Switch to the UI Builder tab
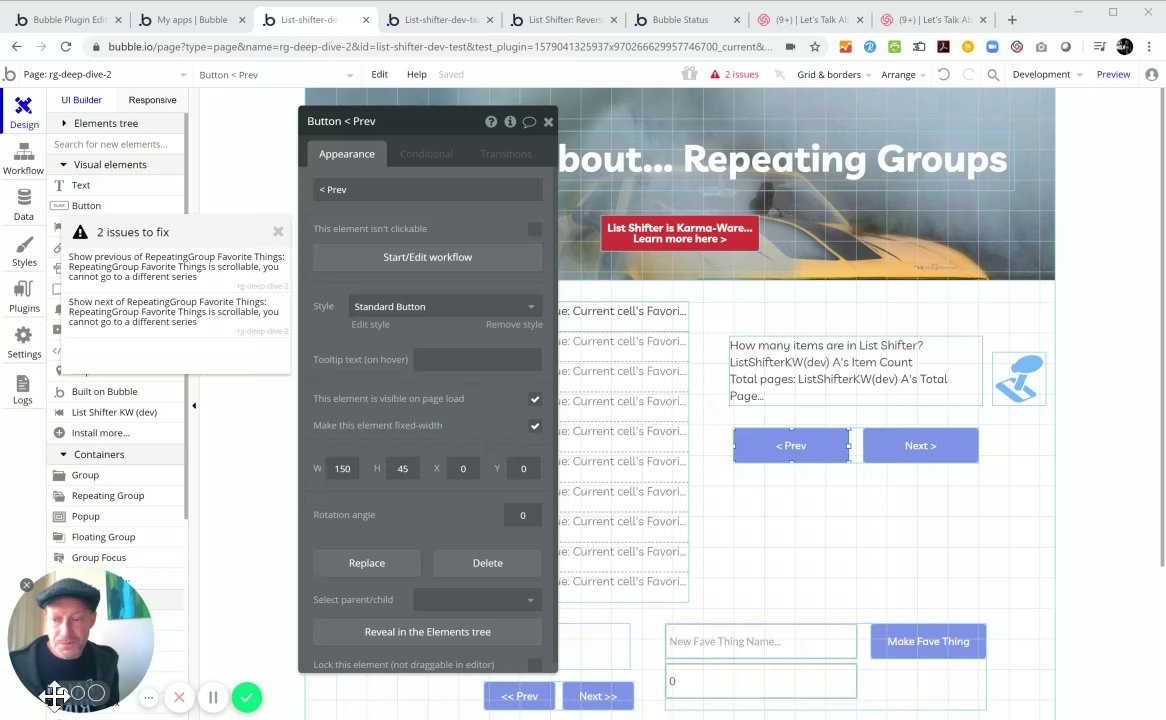 (x=81, y=100)
